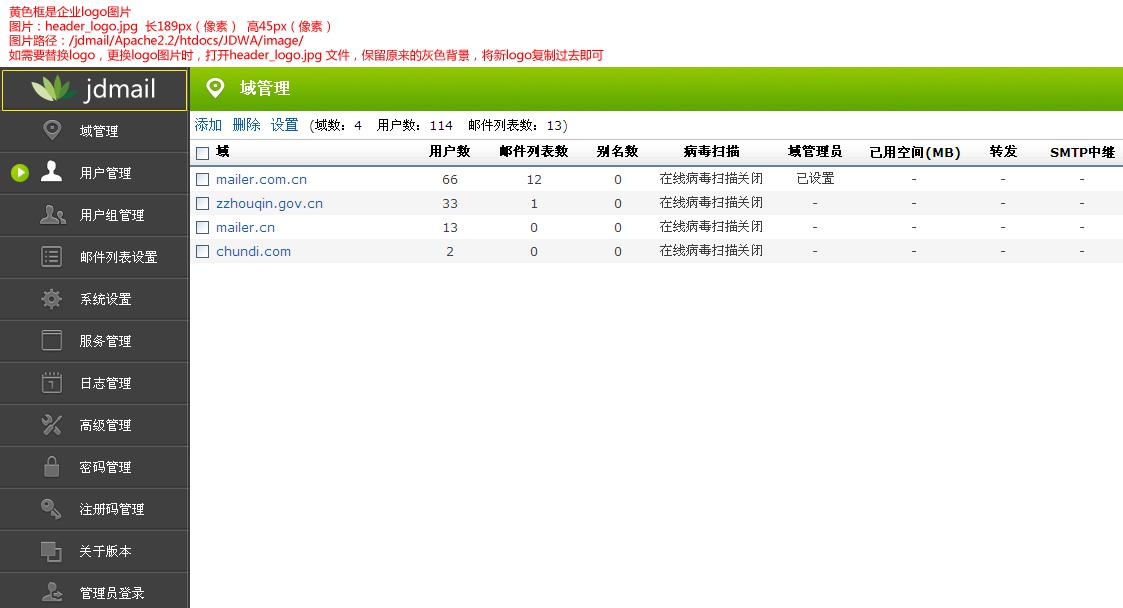The height and width of the screenshot is (608, 1123).
Task: Click mailing list count 12 cell
Action: (x=534, y=180)
